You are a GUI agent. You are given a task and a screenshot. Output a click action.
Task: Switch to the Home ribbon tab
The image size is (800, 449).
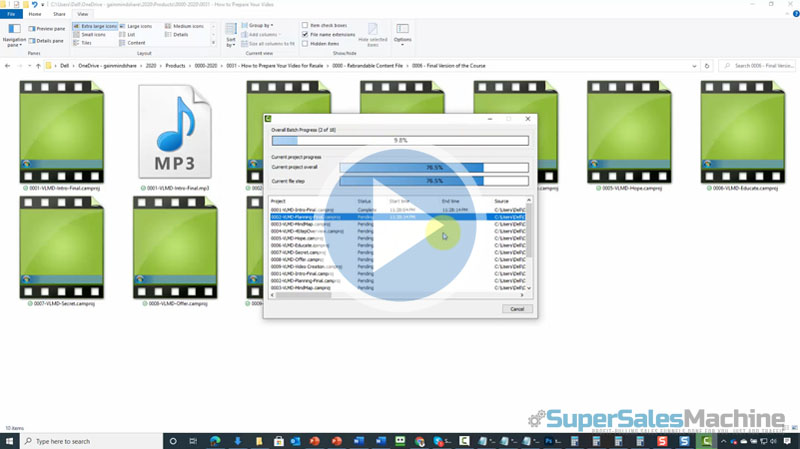pyautogui.click(x=35, y=14)
